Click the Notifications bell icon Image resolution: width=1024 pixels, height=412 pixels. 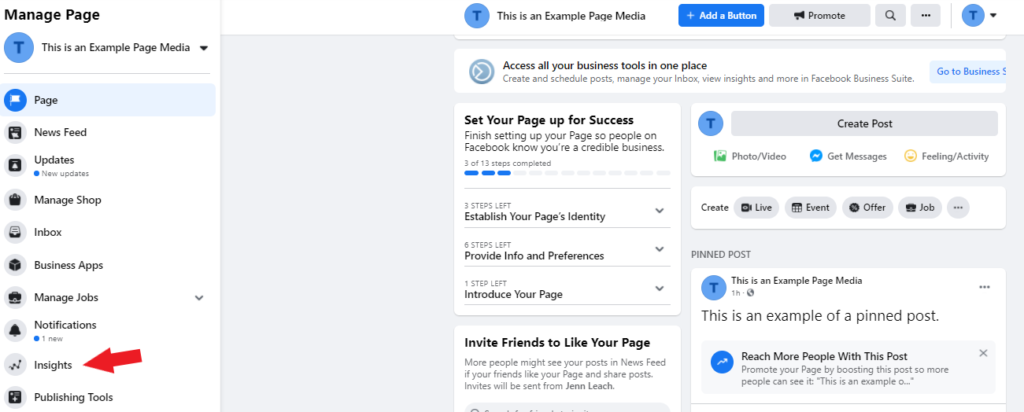(15, 330)
